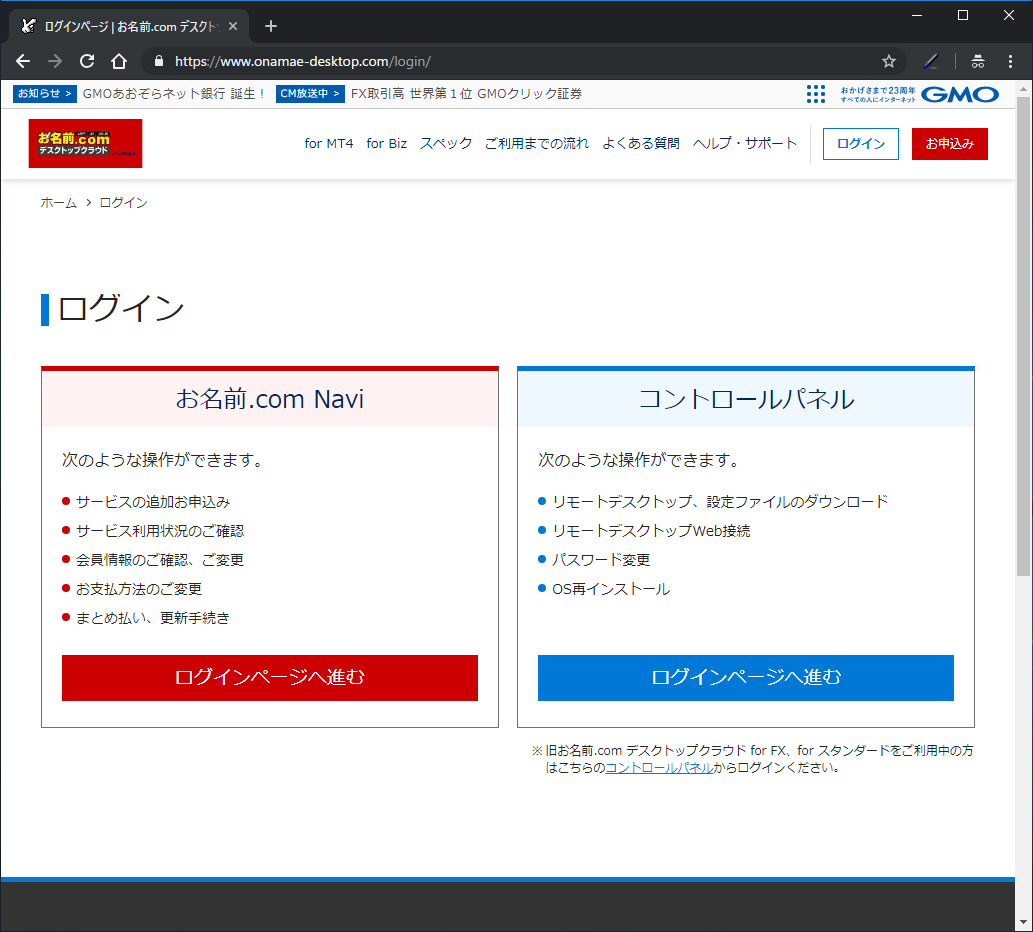Open the for Biz menu item
Viewport: 1033px width, 932px height.
[x=387, y=144]
